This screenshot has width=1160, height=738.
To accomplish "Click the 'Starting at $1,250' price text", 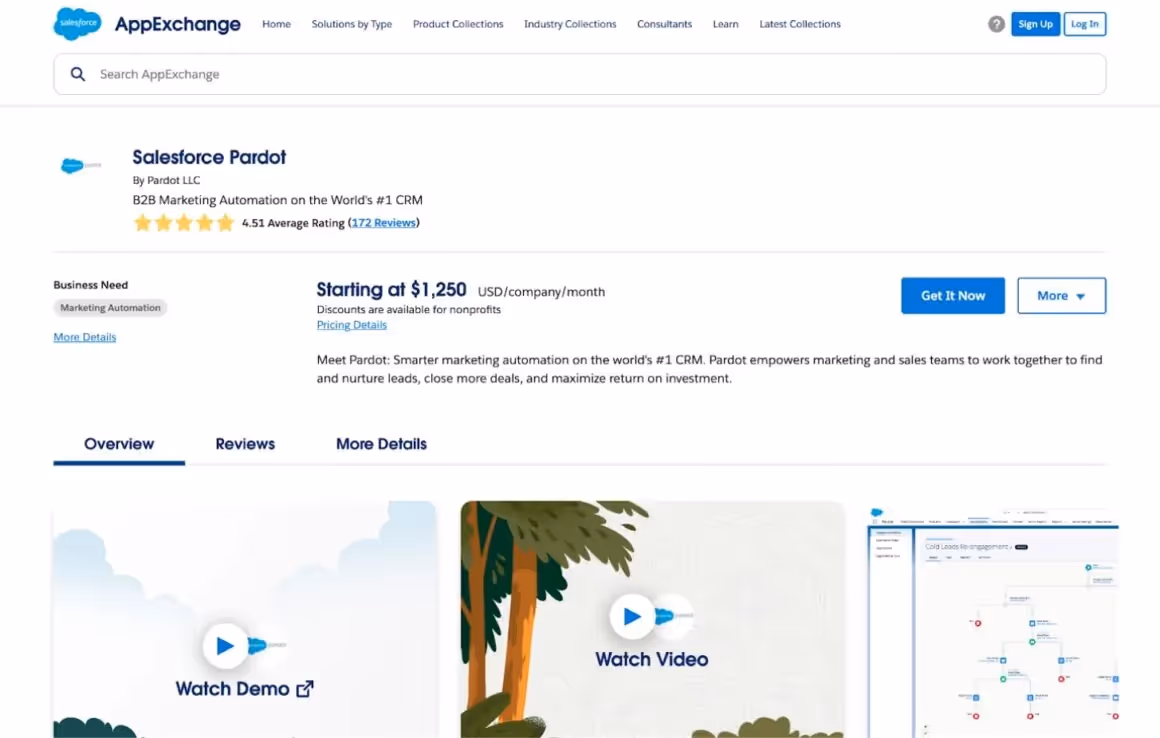I will (391, 289).
